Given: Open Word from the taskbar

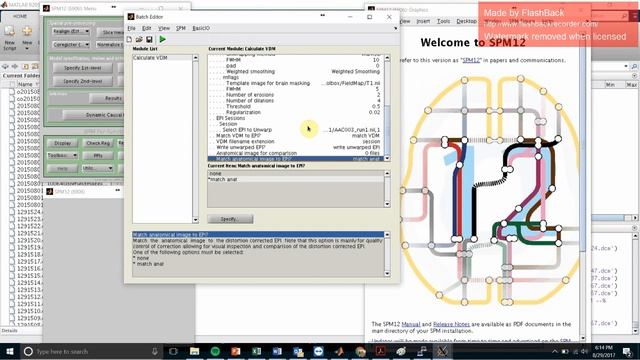Looking at the screenshot, I should click(277, 351).
